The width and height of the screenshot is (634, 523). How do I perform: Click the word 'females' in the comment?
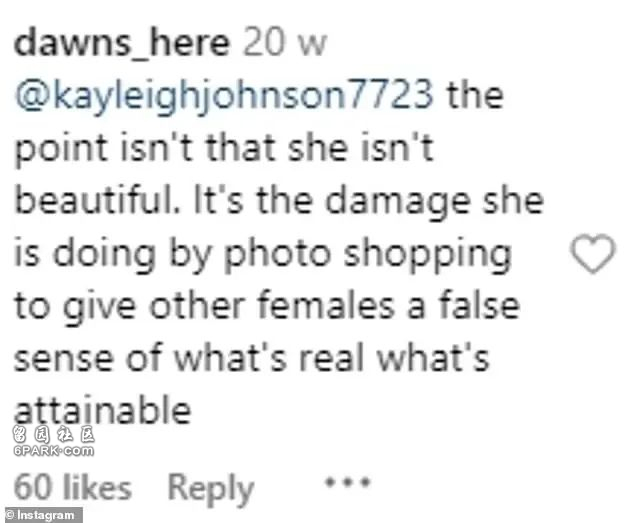[326, 305]
